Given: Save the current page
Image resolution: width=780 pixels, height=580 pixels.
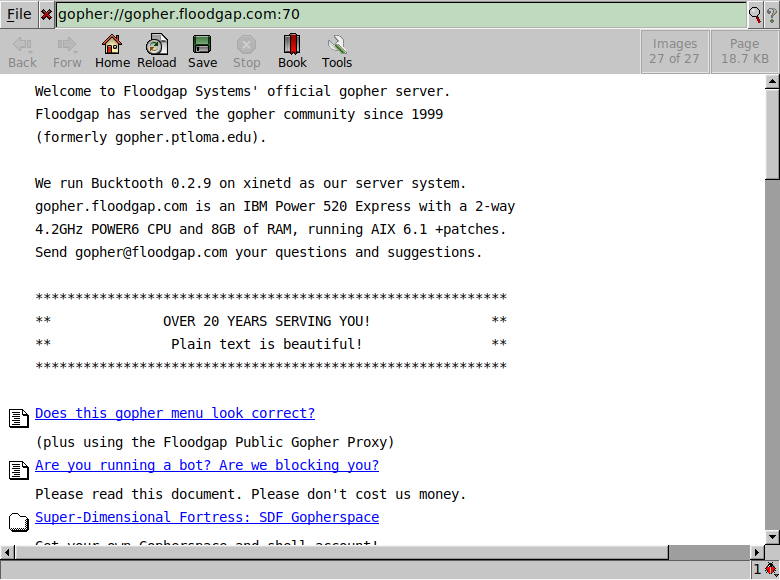Looking at the screenshot, I should click(x=202, y=52).
